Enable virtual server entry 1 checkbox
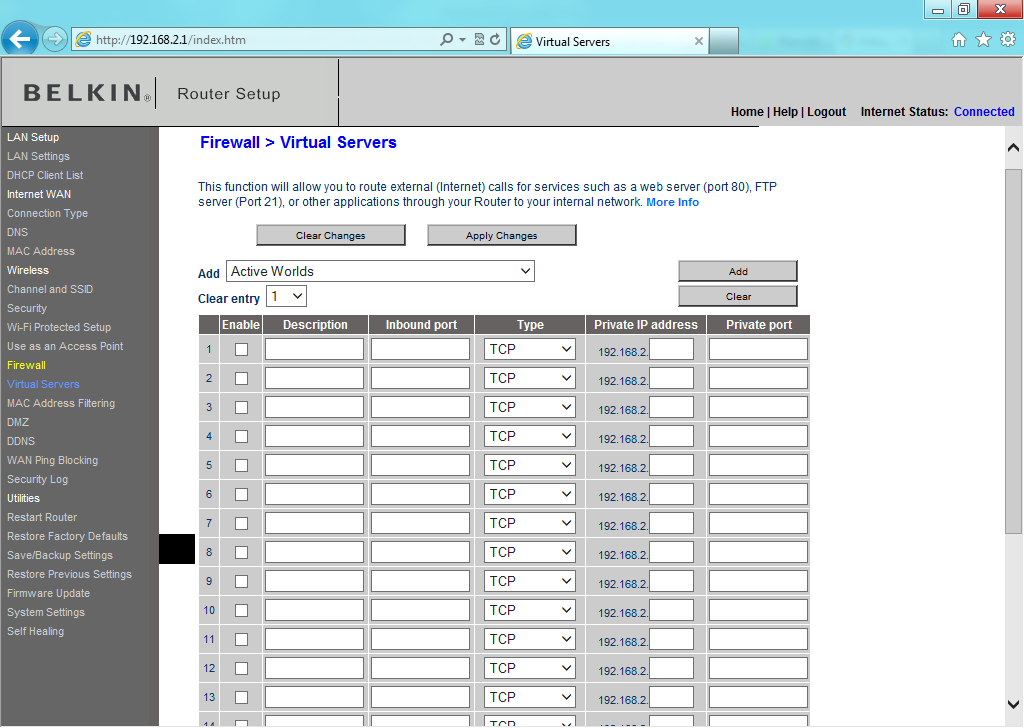This screenshot has height=728, width=1024. (x=242, y=349)
